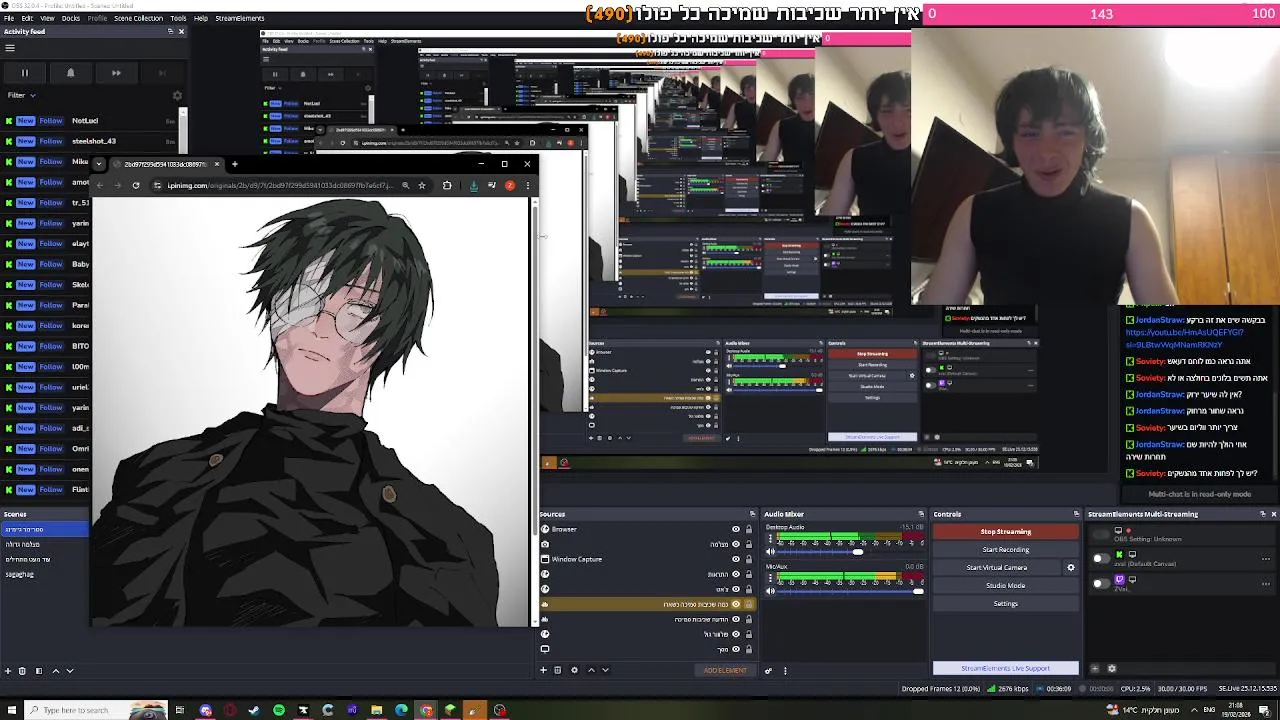Open the Docks menu
Screen dimensions: 1280x720
(71, 18)
